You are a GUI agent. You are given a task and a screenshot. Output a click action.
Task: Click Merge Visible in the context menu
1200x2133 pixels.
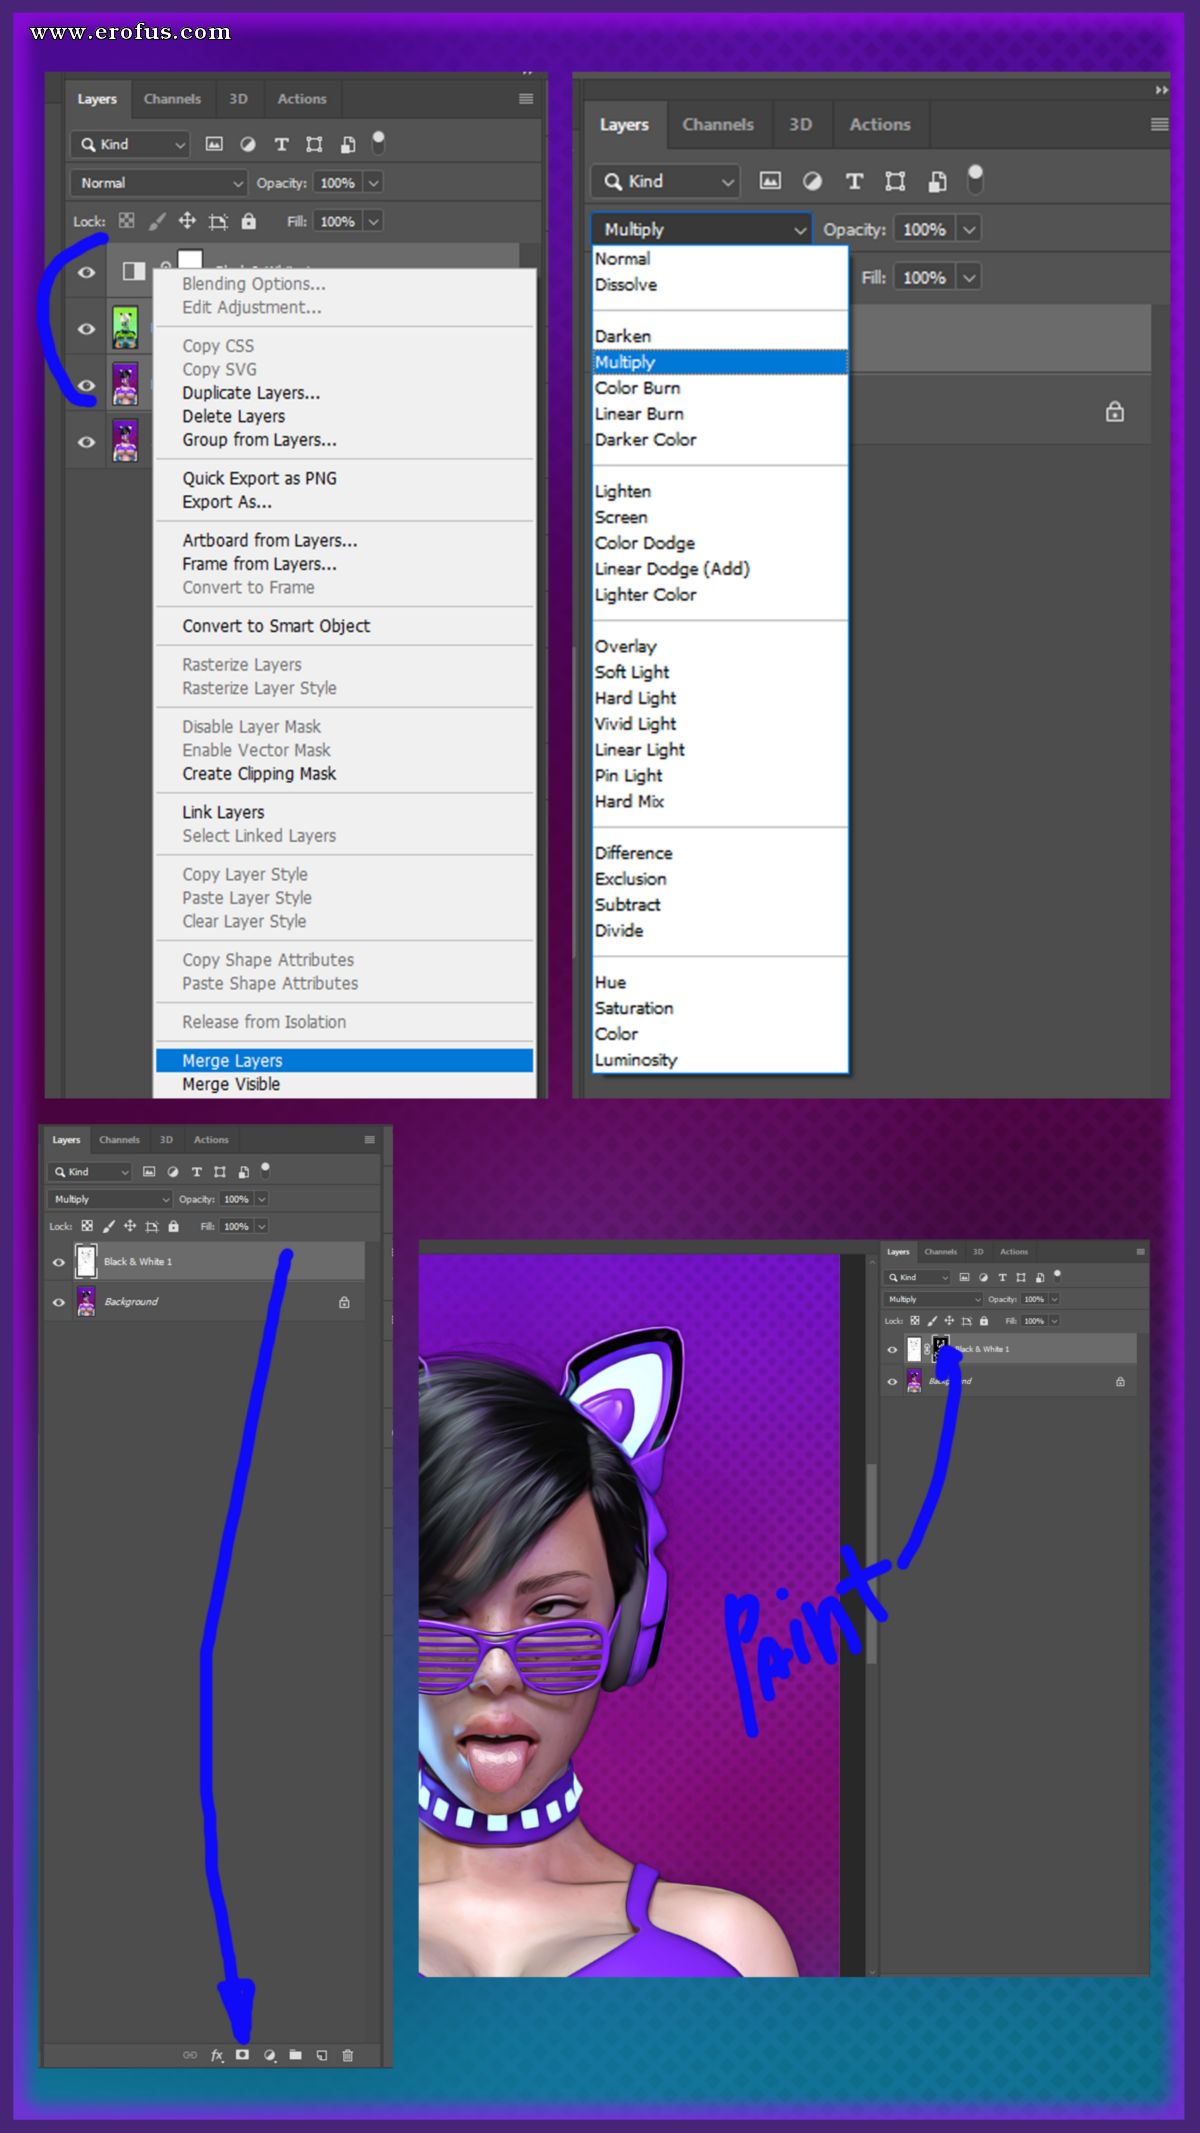coord(231,1084)
